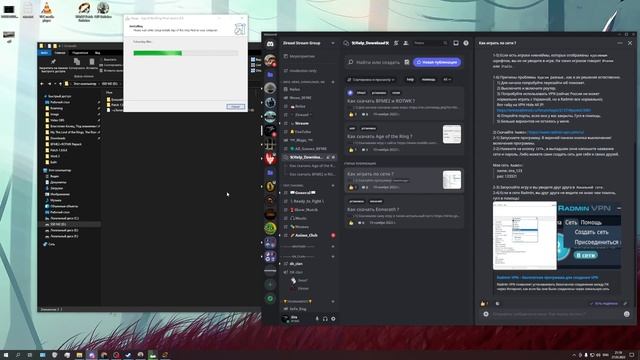This screenshot has width=640, height=360.
Task: Open post Как скачать BFME2 и ROTWK ?
Action: pos(381,101)
